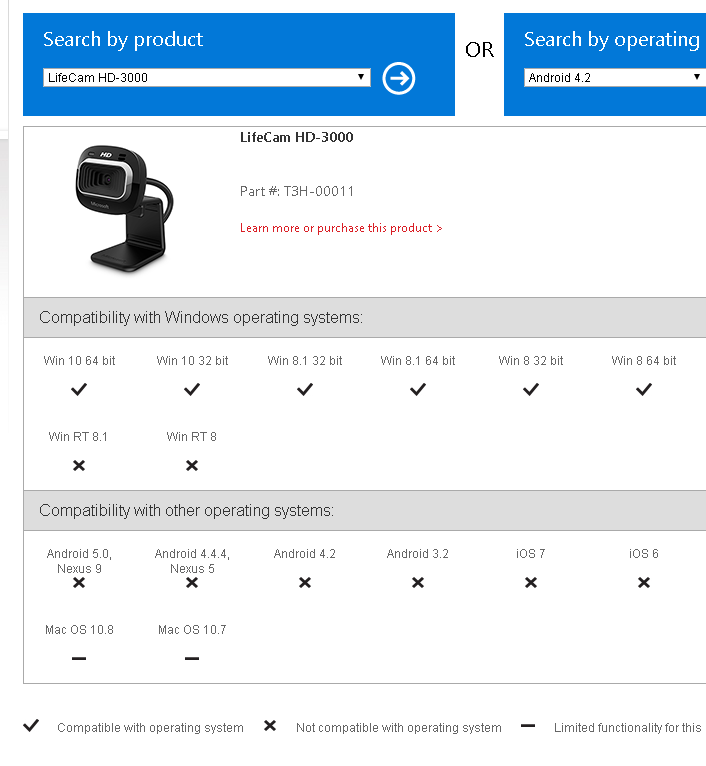Click the checkmark under Win 8 64 bit
The height and width of the screenshot is (766, 706).
(x=644, y=390)
